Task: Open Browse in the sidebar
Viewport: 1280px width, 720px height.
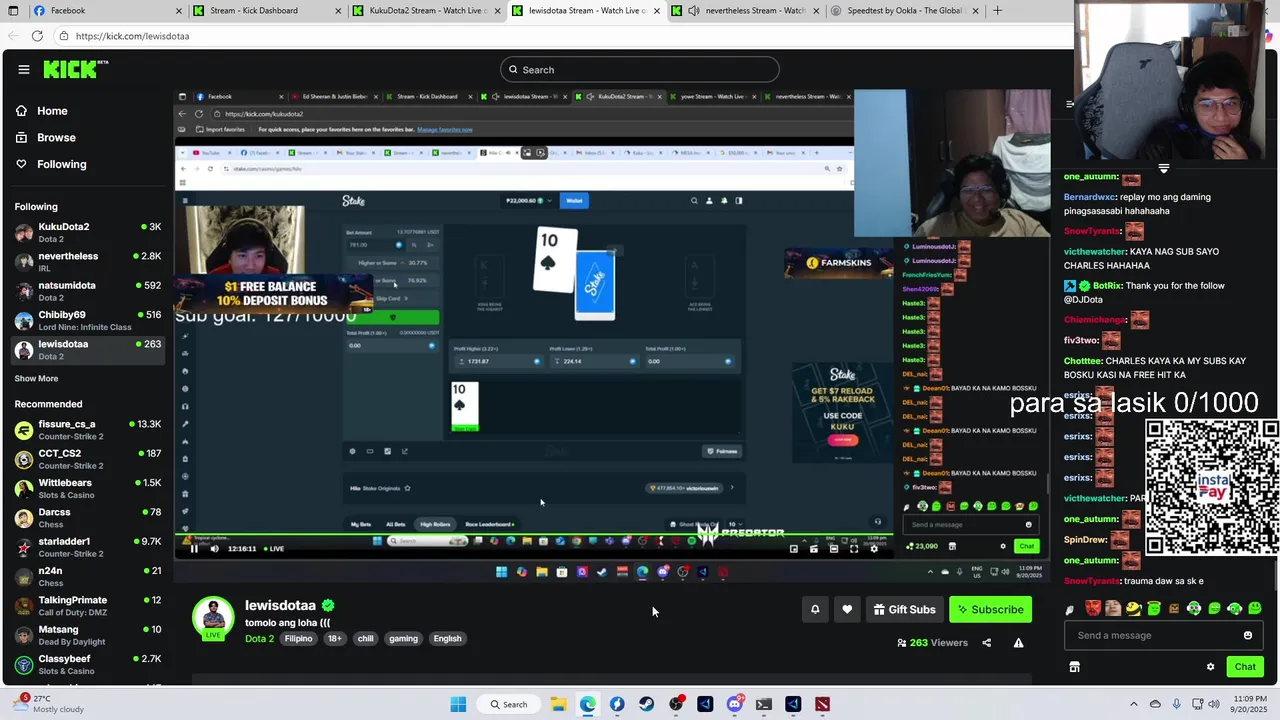Action: click(56, 137)
